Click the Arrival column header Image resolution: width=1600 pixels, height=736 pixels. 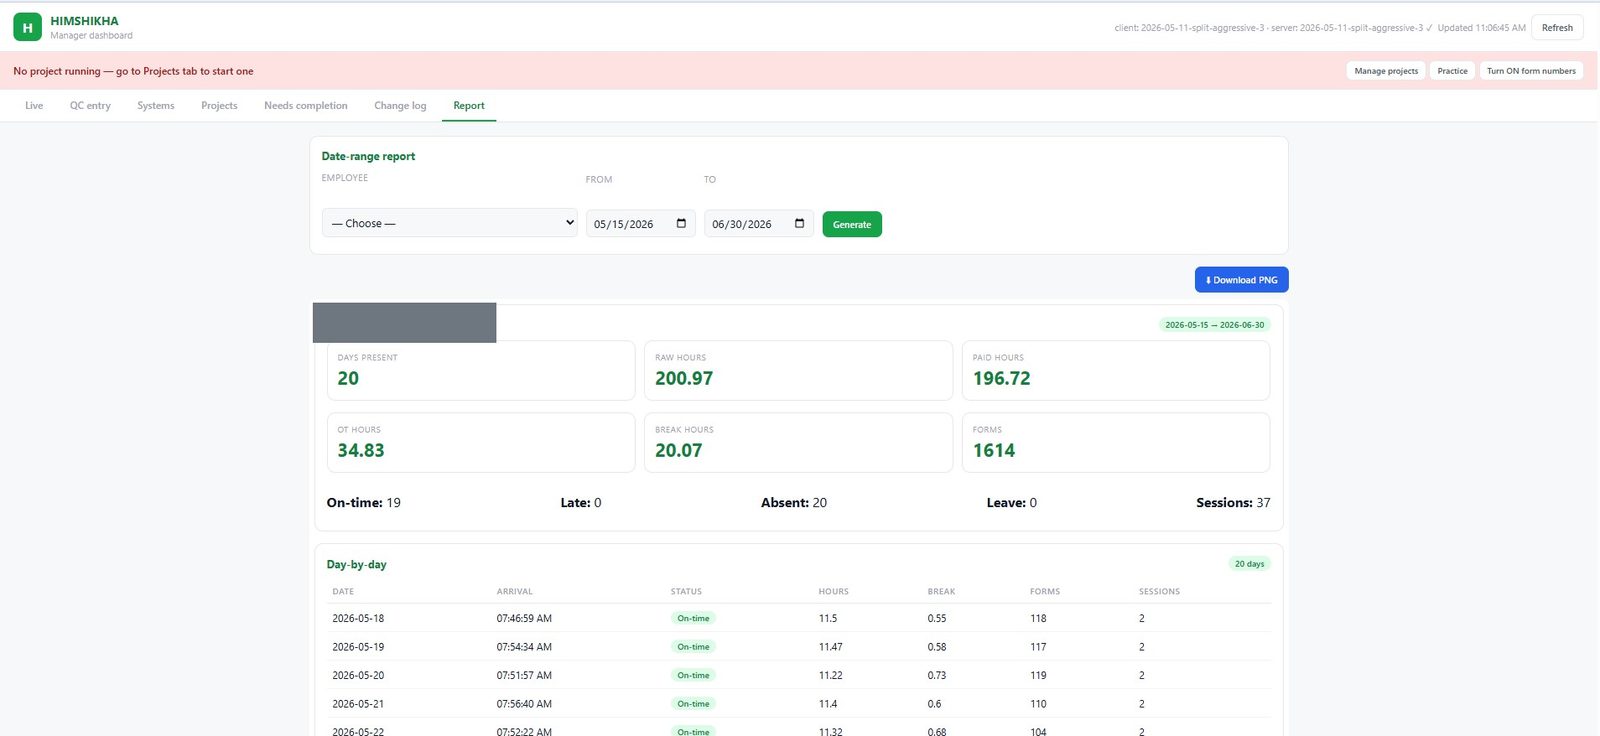coord(514,591)
